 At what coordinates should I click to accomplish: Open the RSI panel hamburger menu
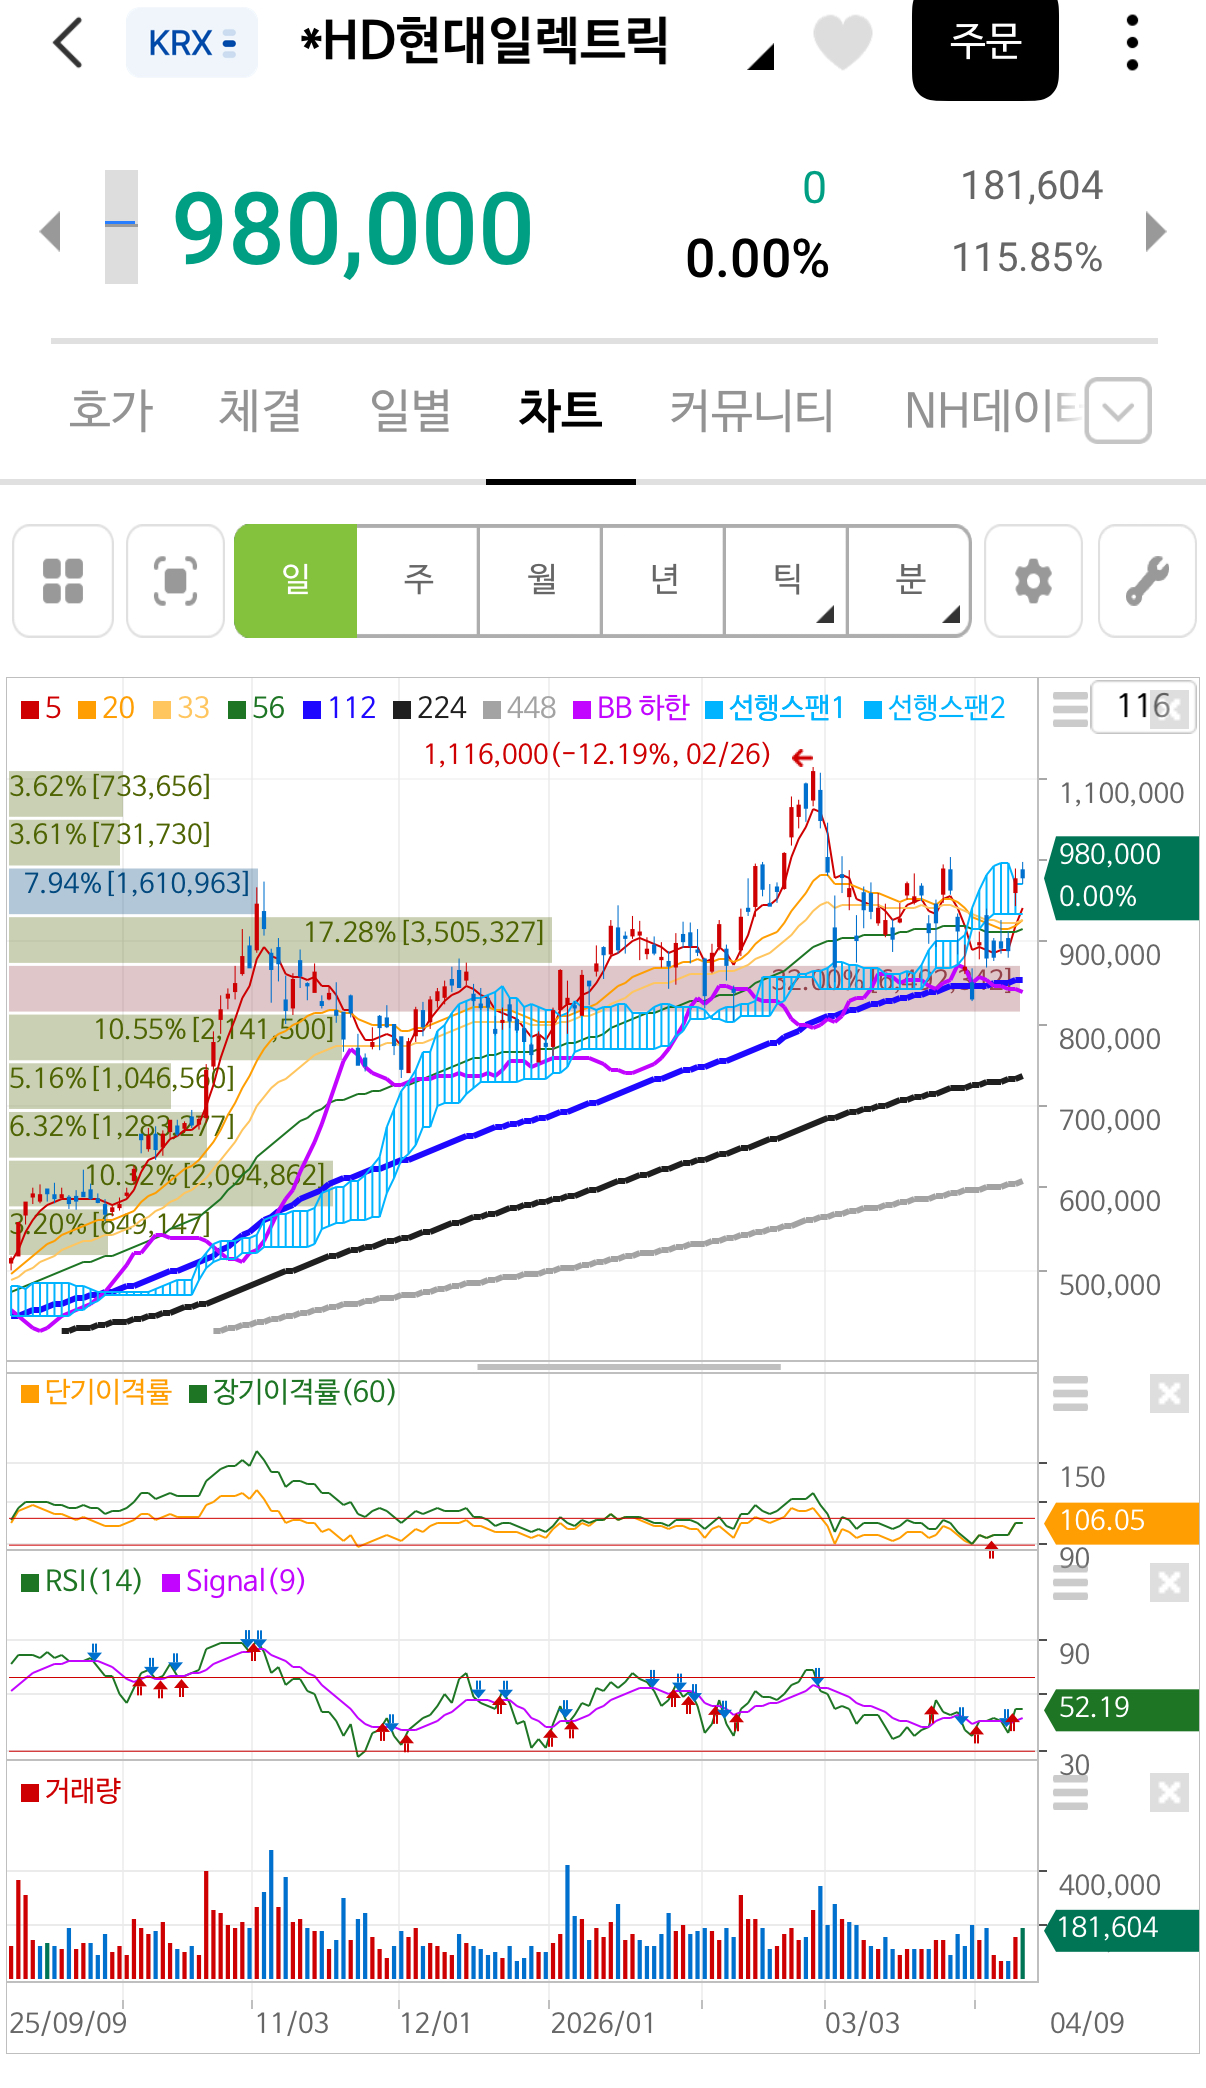(1070, 1582)
